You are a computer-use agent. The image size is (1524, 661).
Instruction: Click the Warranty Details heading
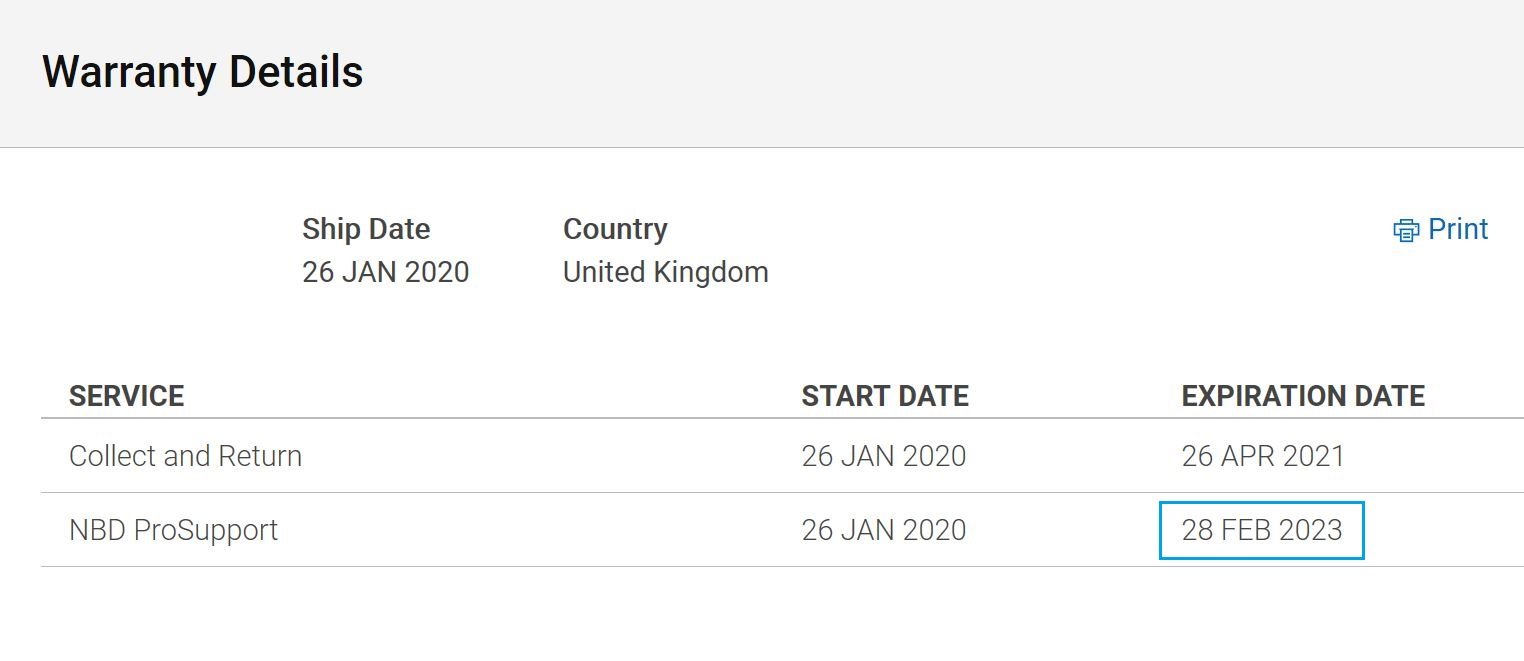click(x=202, y=72)
